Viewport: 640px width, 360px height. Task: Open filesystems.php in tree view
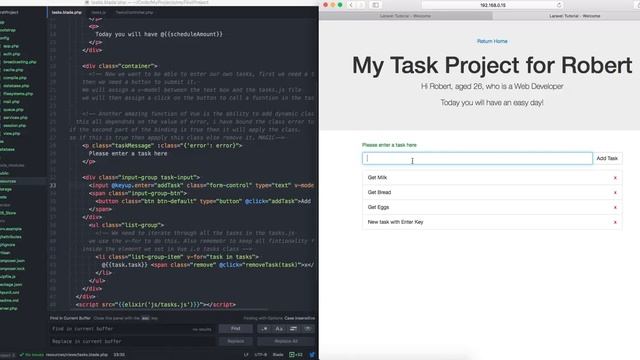click(x=18, y=94)
